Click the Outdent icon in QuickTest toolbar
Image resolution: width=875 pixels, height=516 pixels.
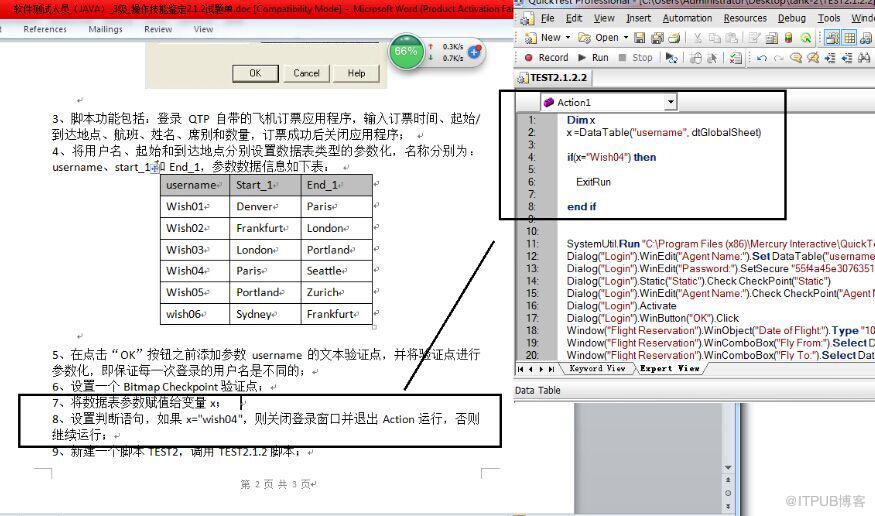coord(847,57)
